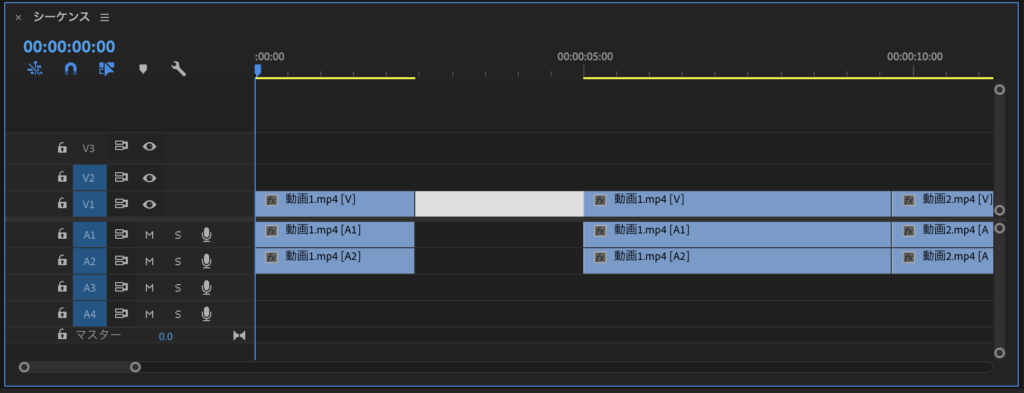Mute track A4
Viewport: 1024px width, 393px height.
tap(150, 315)
